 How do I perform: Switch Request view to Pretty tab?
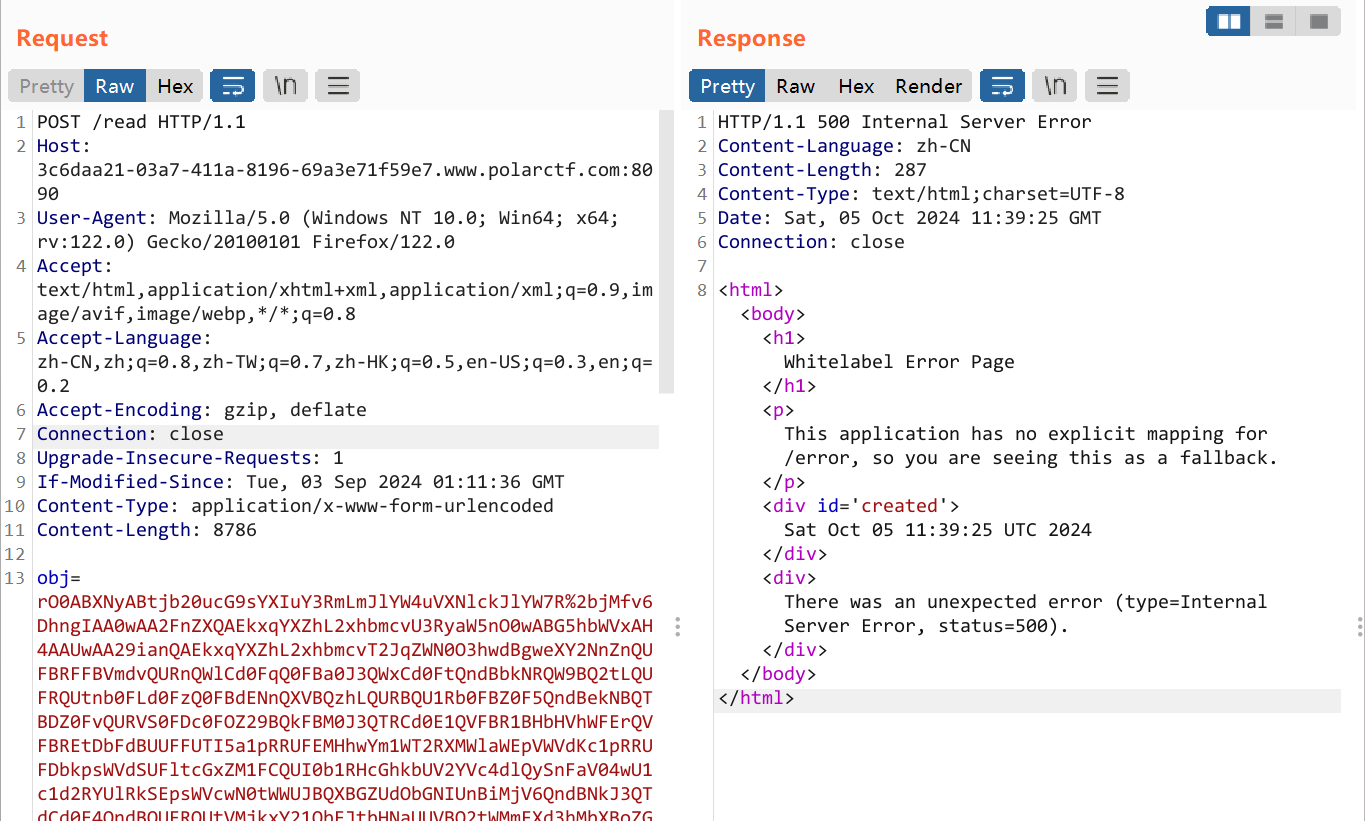point(47,86)
